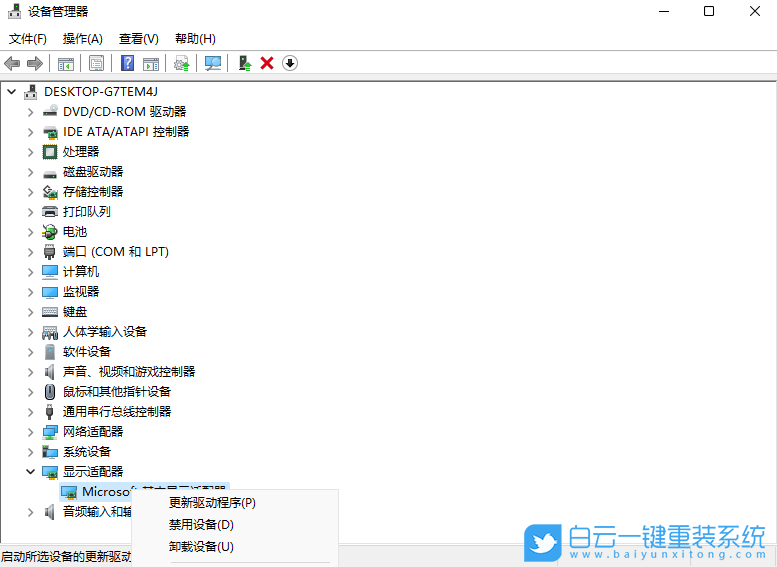Click the Device Manager title bar app icon
777x567 pixels.
pyautogui.click(x=15, y=11)
